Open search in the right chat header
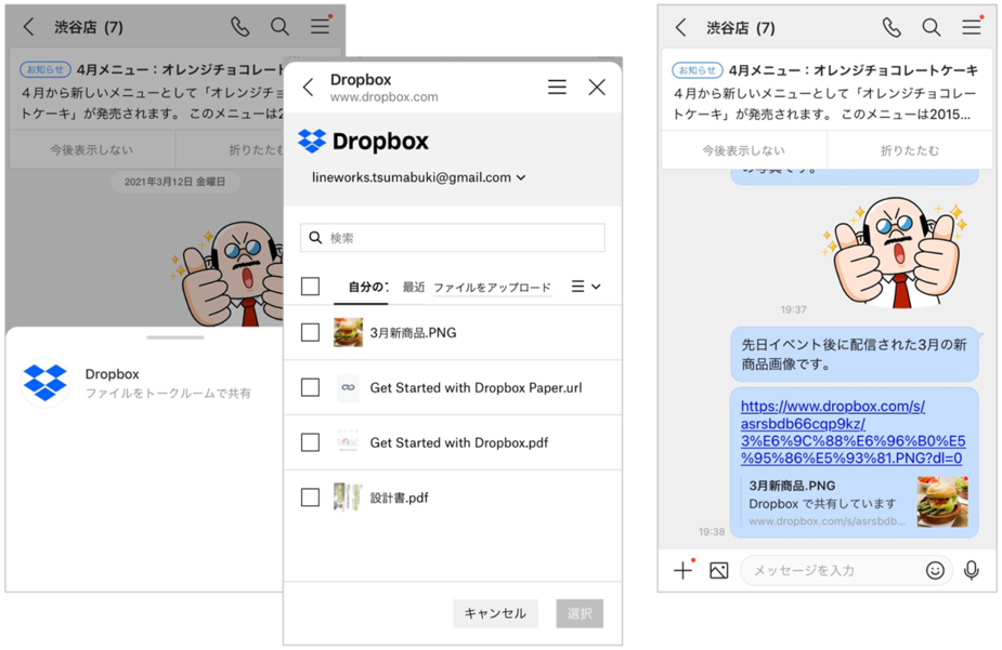 931,27
